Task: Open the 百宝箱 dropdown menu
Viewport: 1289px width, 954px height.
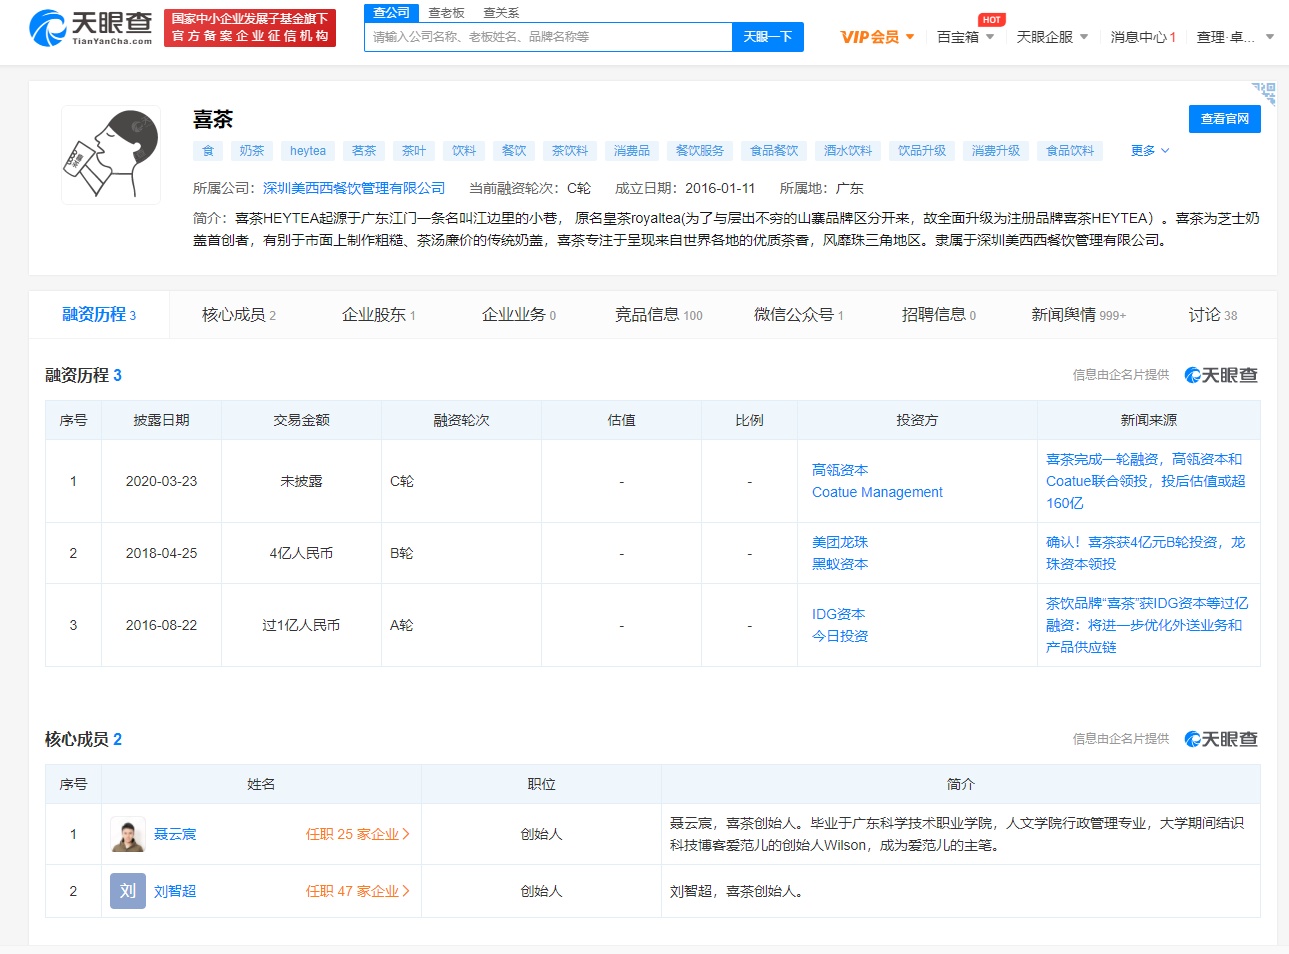Action: (x=965, y=37)
